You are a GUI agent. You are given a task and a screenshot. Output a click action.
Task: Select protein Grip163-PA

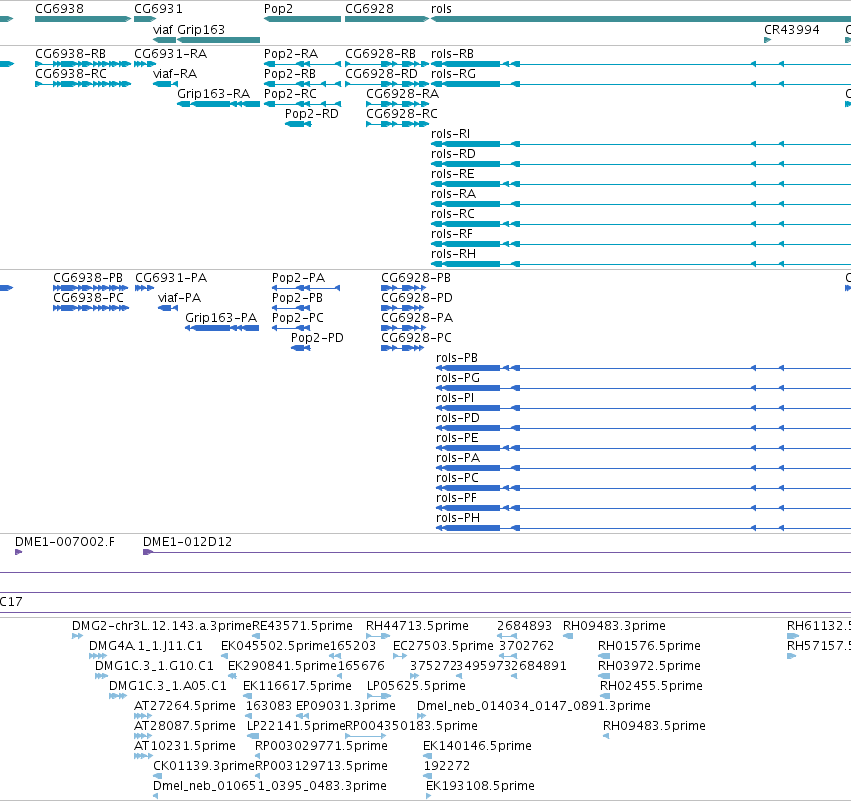click(x=222, y=328)
